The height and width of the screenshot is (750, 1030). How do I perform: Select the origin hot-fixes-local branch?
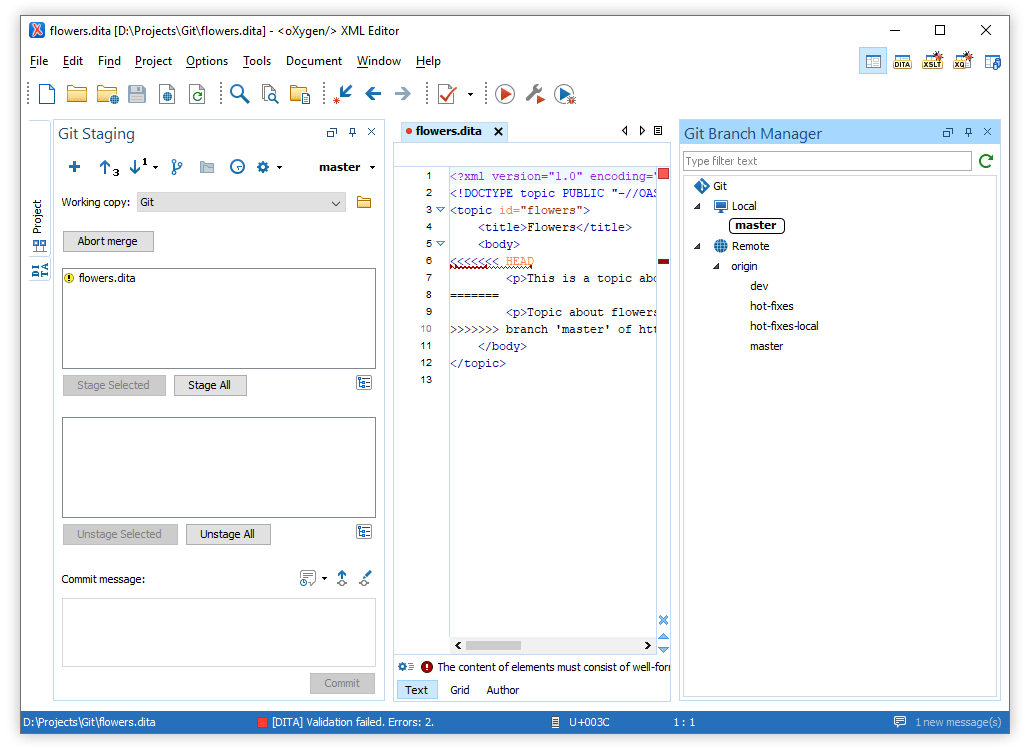[784, 326]
